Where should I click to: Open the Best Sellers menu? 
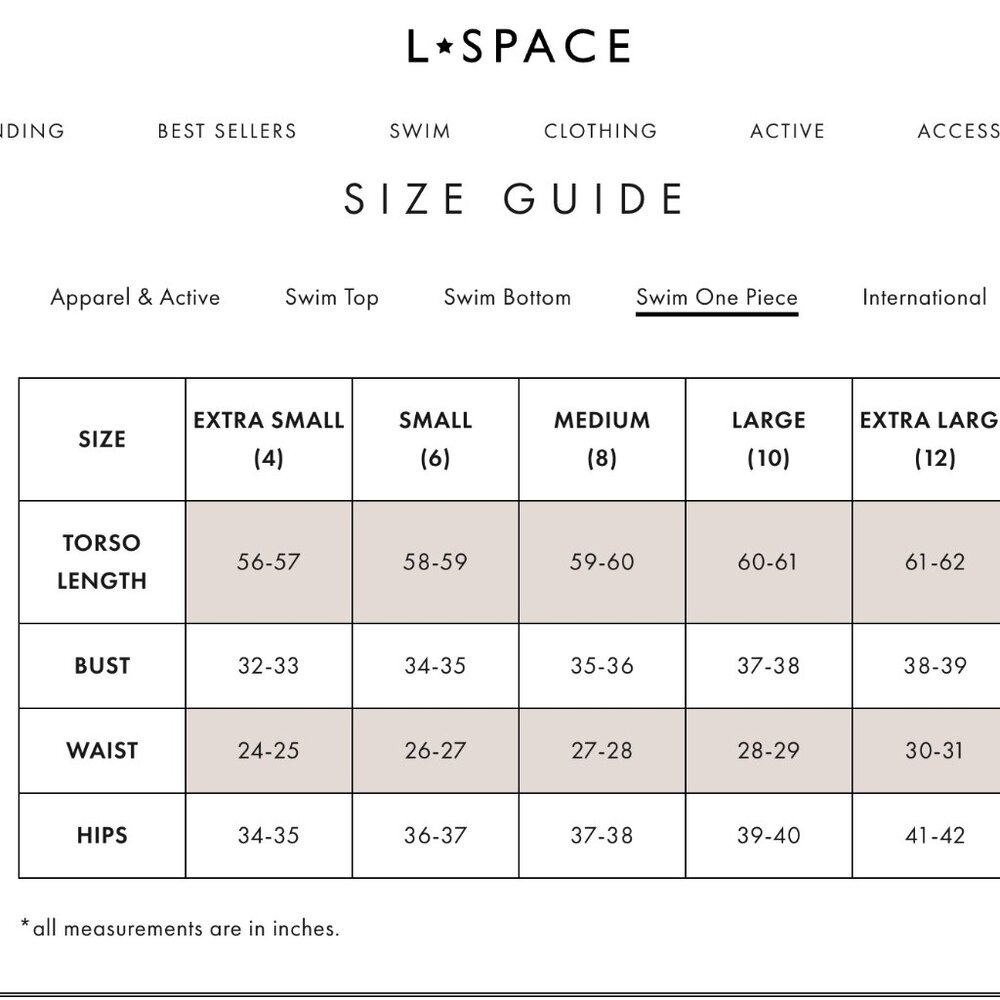(227, 131)
